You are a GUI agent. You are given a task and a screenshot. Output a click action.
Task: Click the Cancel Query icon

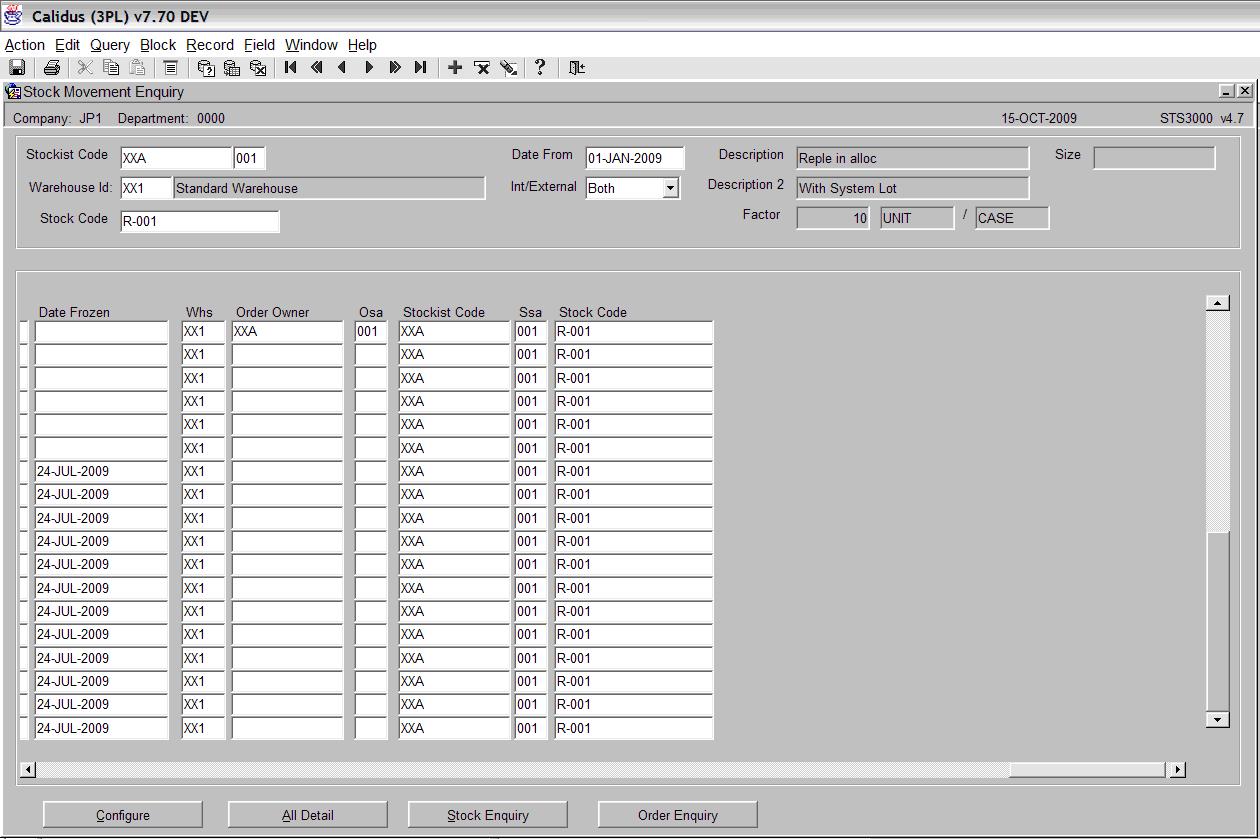pyautogui.click(x=258, y=68)
